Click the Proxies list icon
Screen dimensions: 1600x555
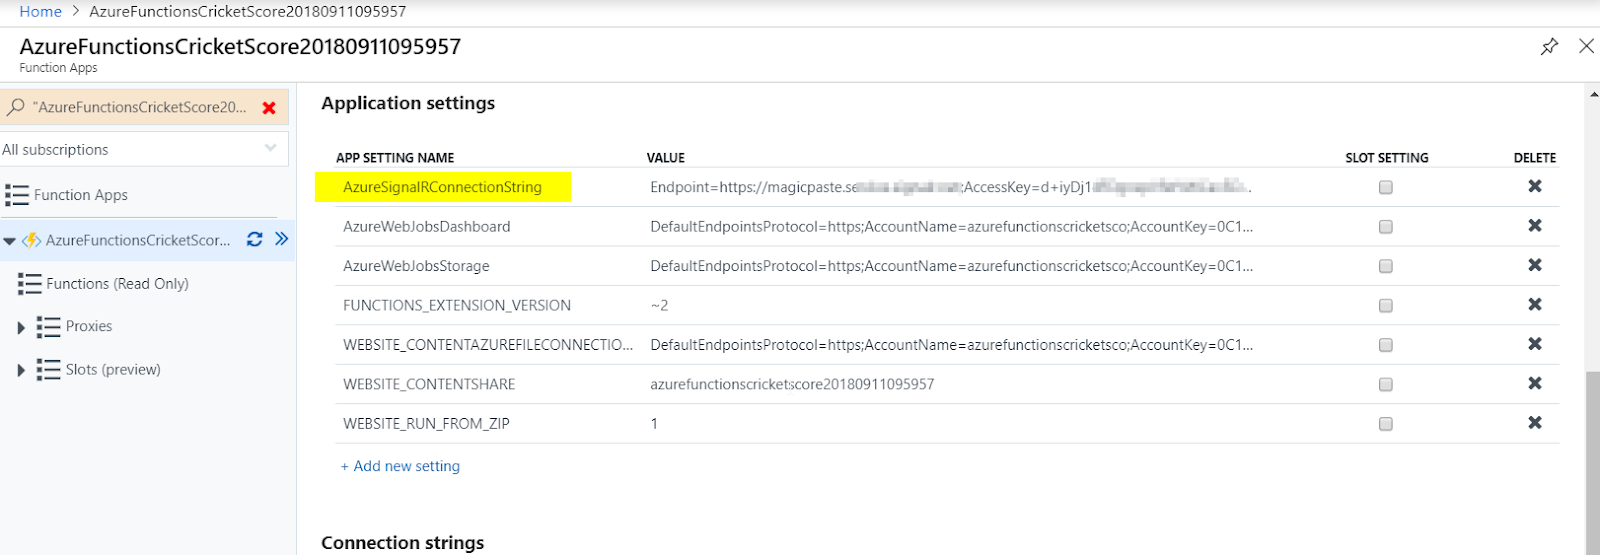(49, 327)
